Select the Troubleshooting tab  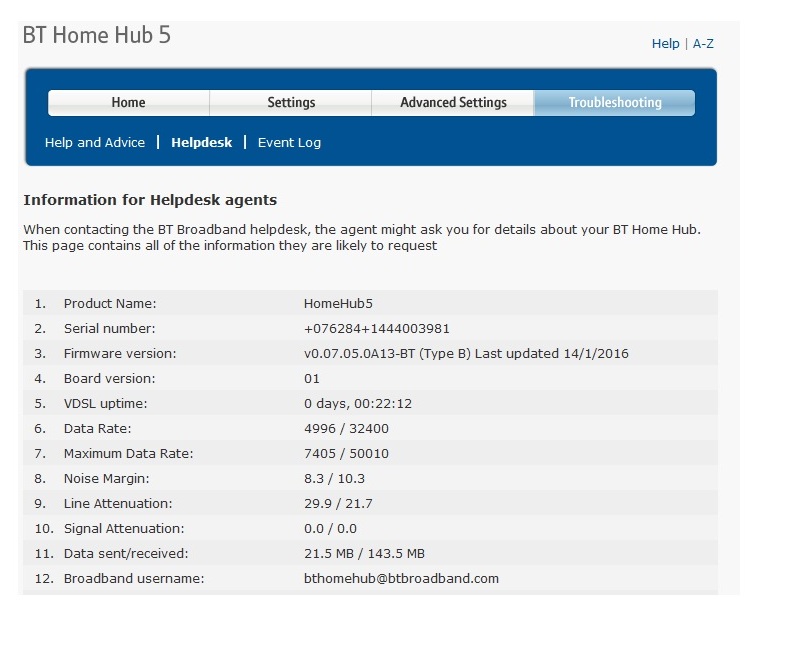pyautogui.click(x=614, y=103)
